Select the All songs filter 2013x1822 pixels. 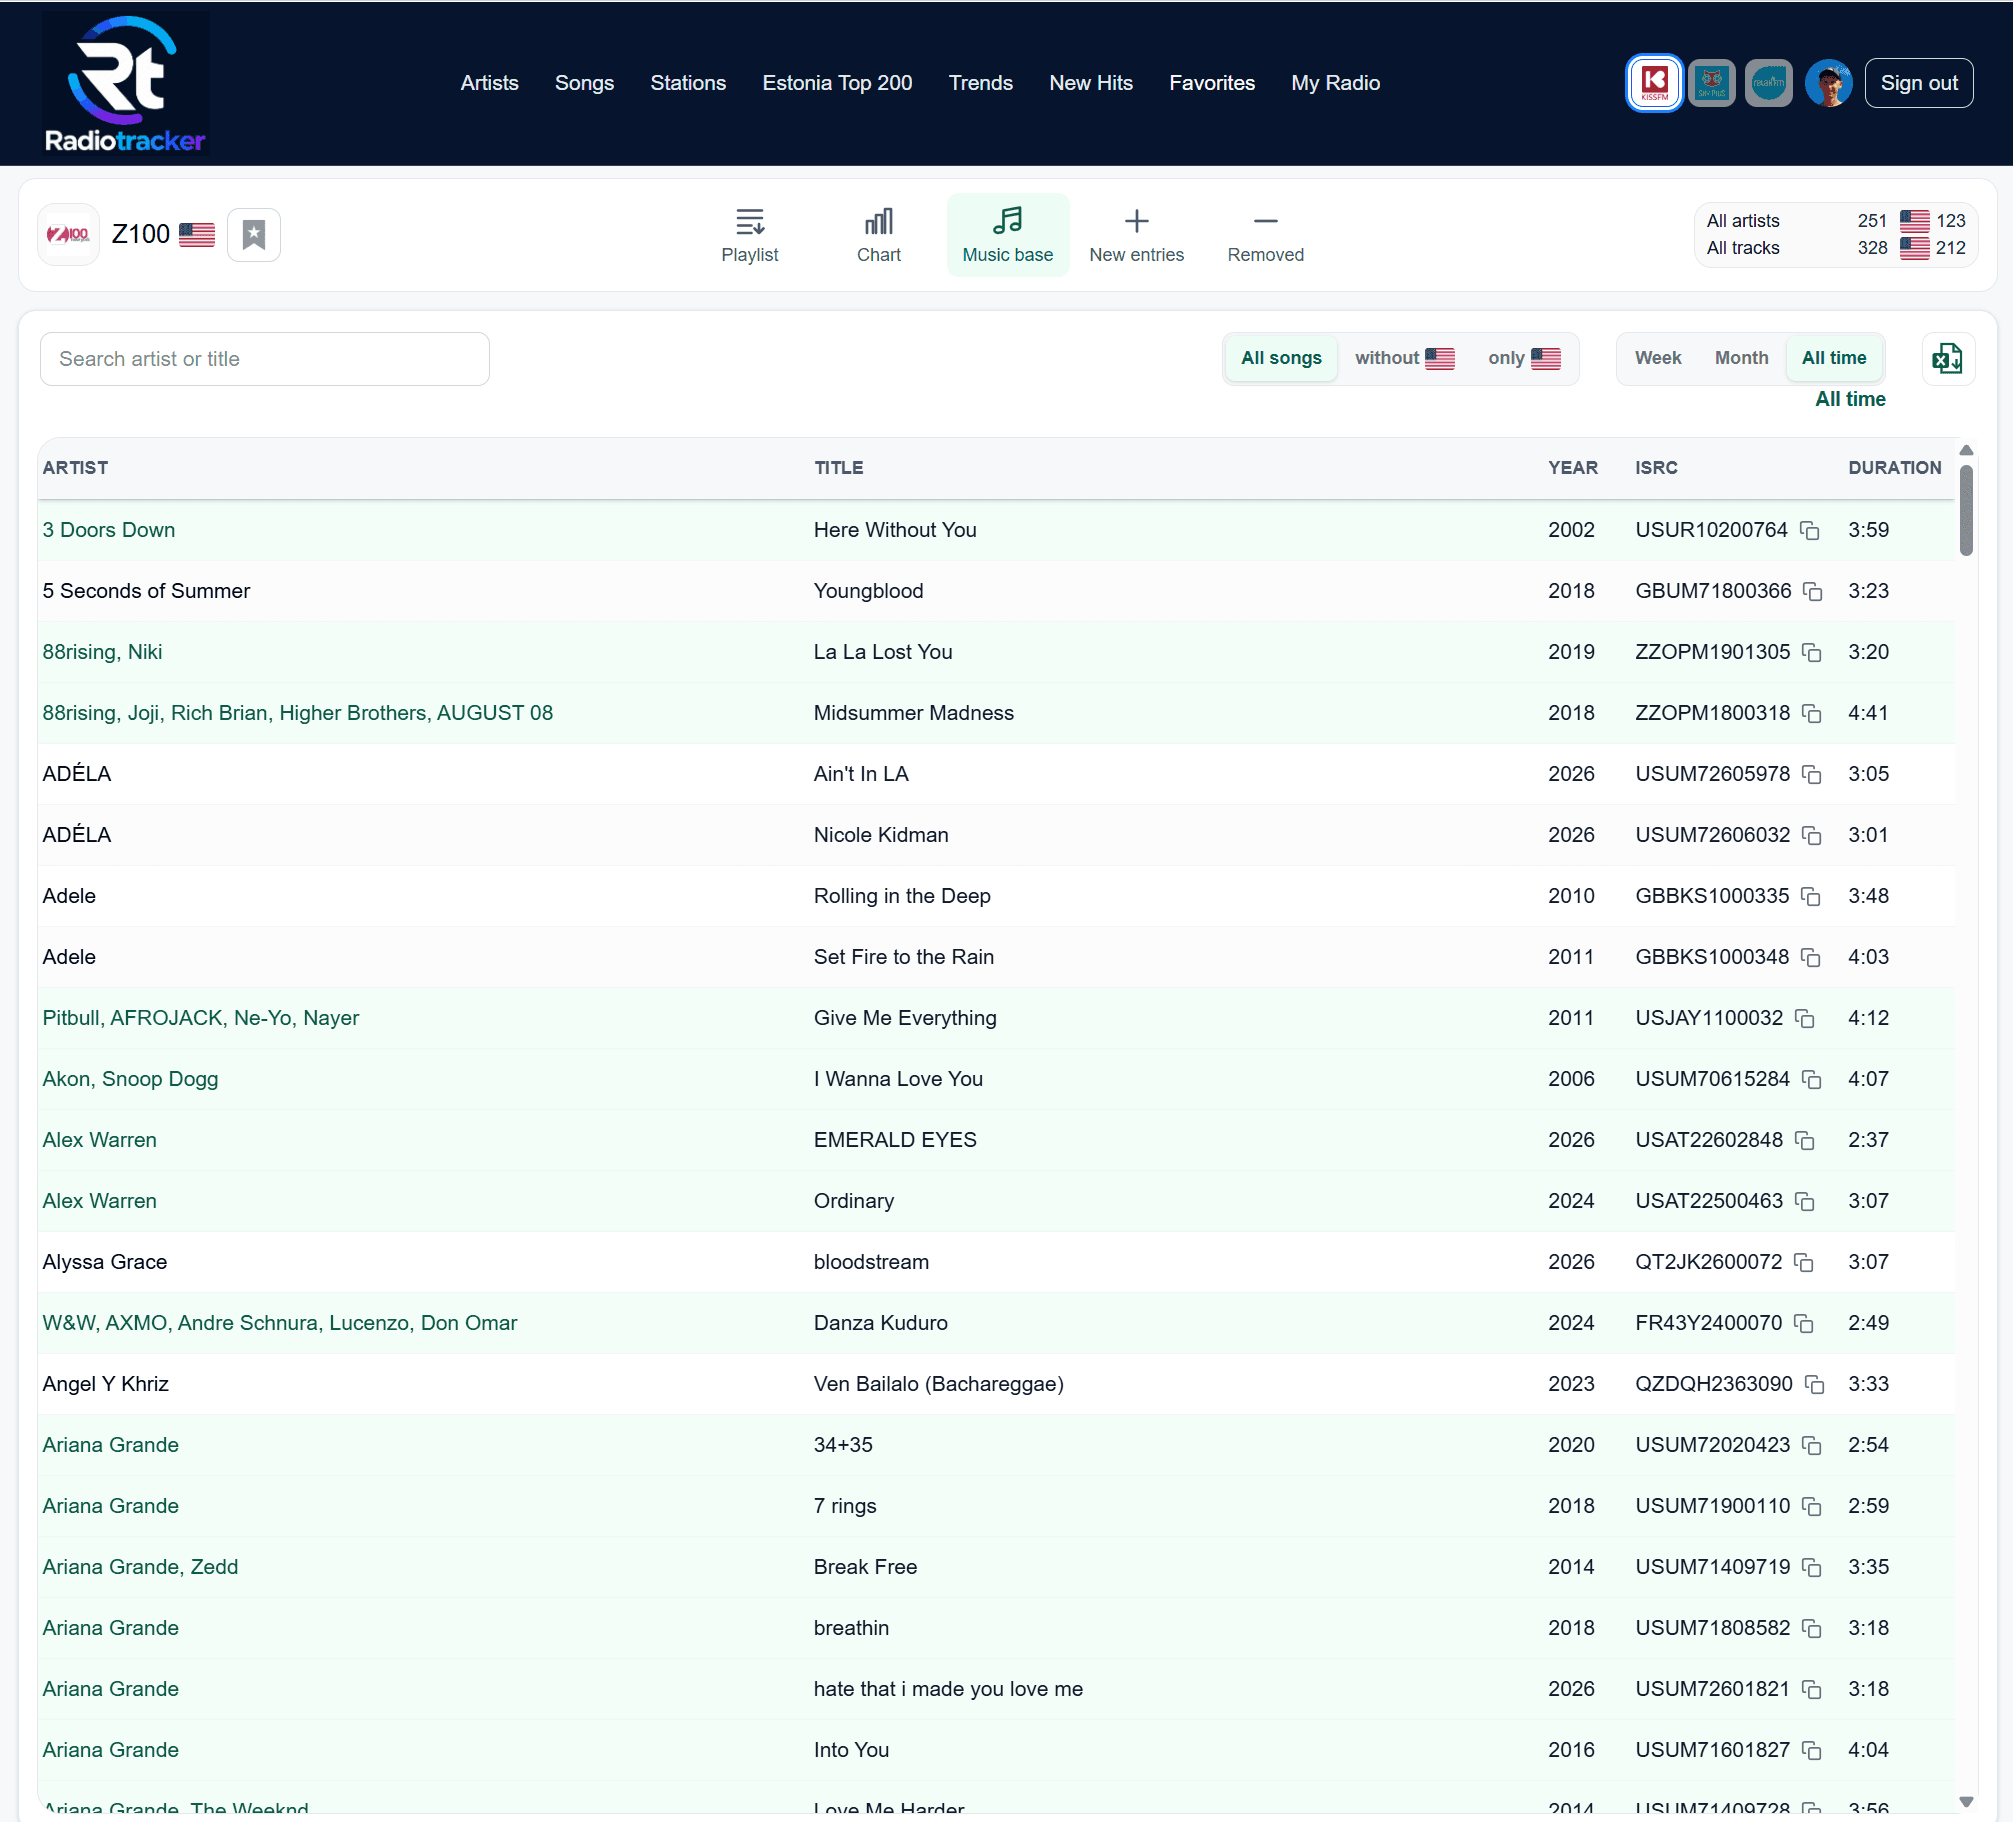click(x=1281, y=358)
